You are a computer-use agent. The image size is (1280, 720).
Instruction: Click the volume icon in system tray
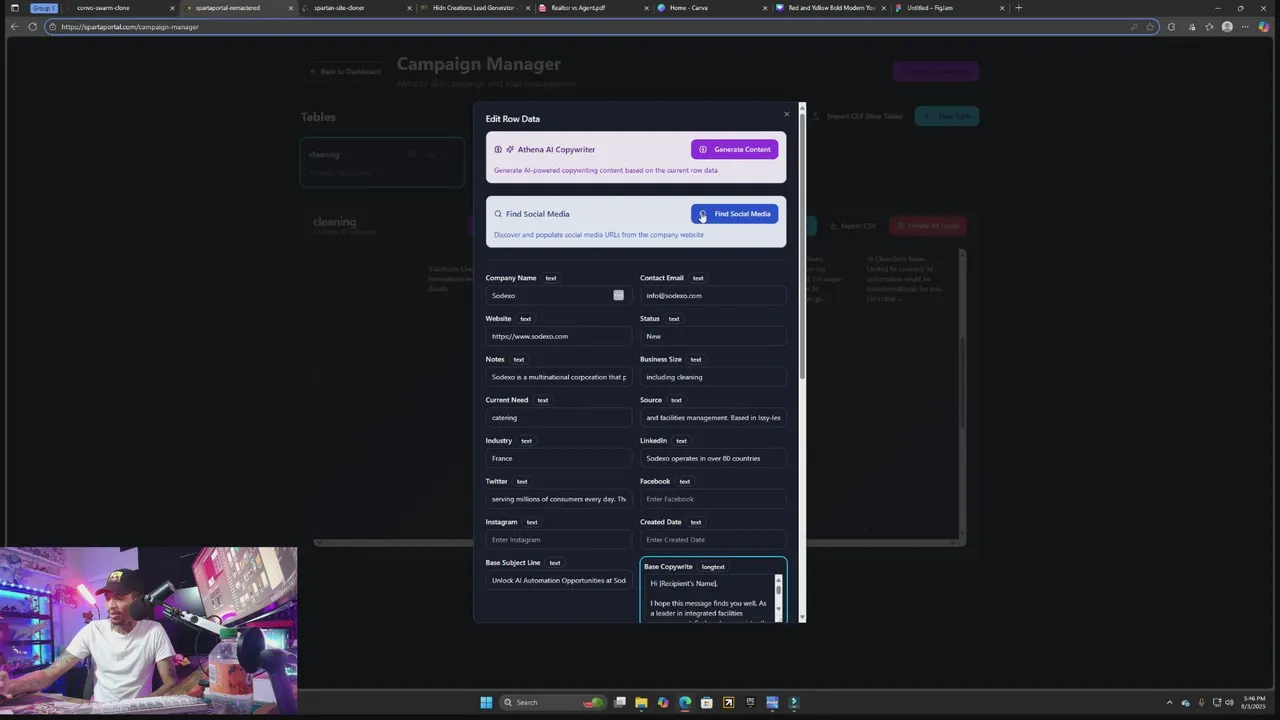click(x=1229, y=702)
